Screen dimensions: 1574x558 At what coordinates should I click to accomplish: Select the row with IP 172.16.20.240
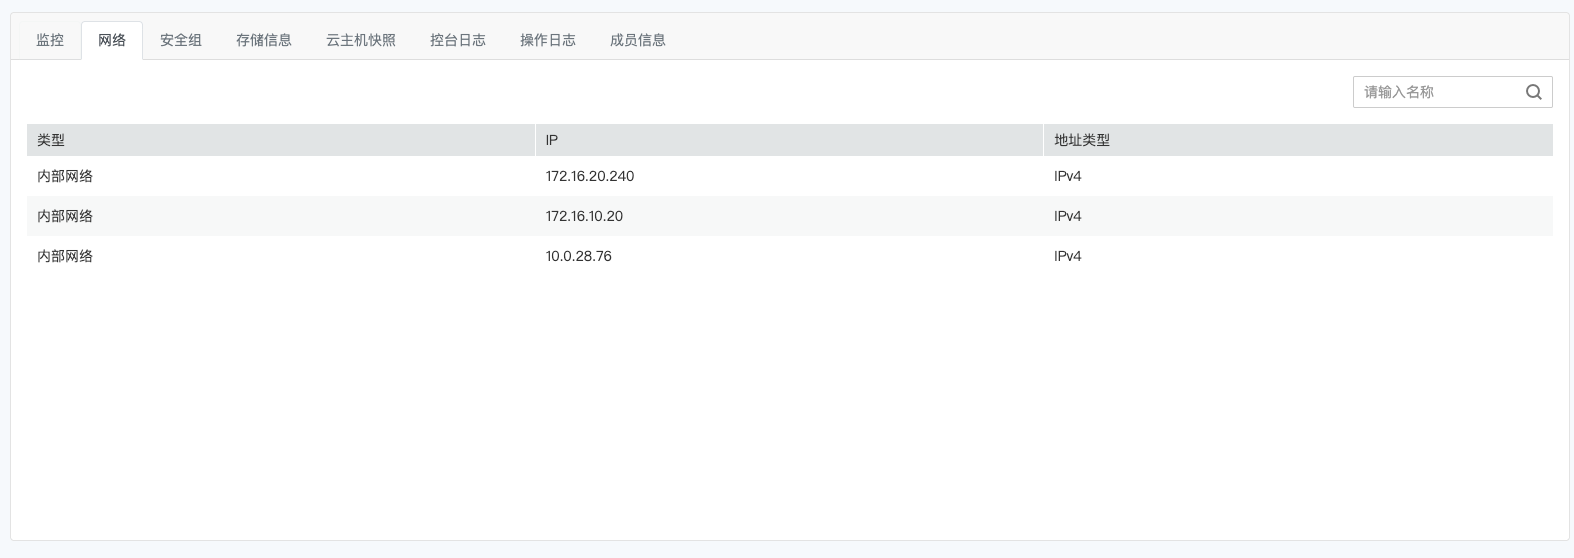coord(590,176)
